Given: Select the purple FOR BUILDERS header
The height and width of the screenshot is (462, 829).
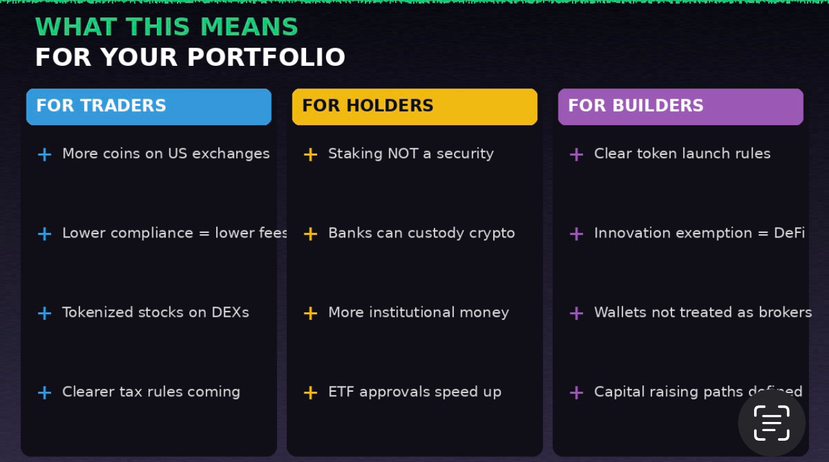Looking at the screenshot, I should point(680,106).
